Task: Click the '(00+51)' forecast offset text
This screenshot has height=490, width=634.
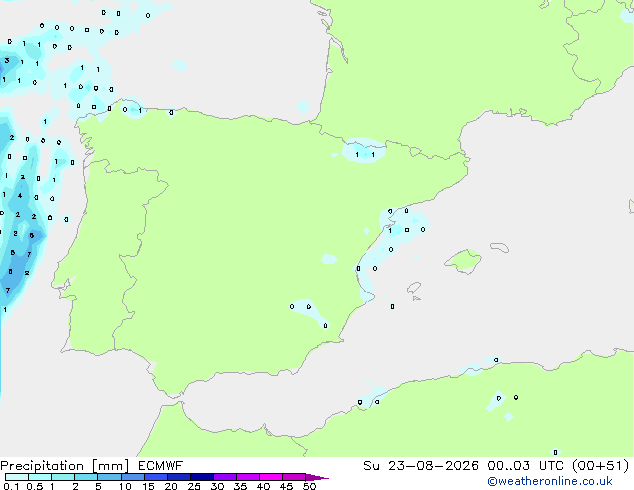Action: click(600, 466)
